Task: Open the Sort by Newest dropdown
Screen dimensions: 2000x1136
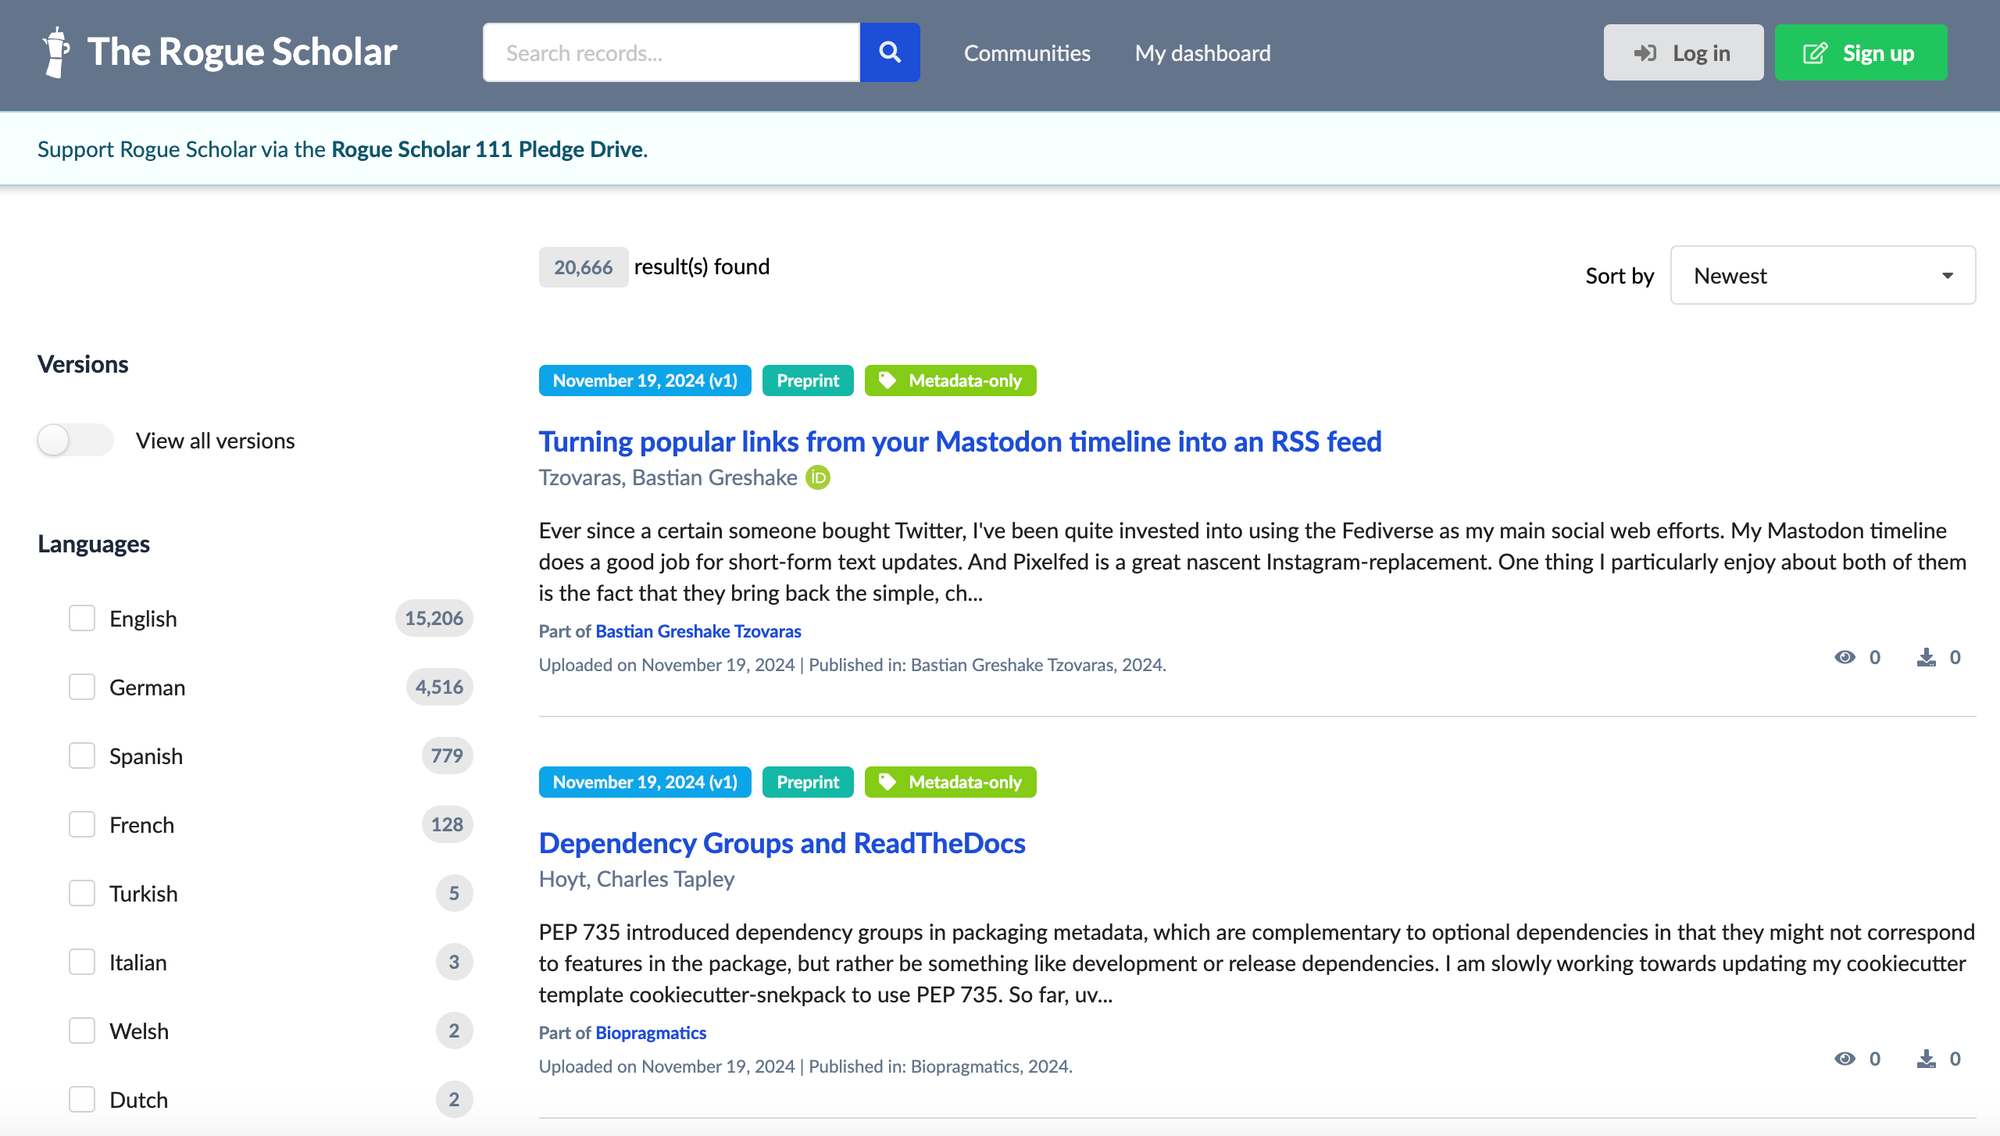Action: point(1822,276)
